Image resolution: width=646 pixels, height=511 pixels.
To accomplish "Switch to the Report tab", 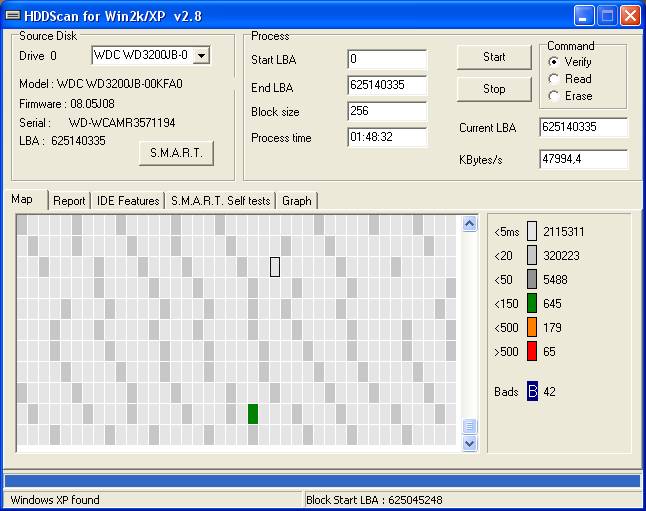I will click(x=69, y=201).
